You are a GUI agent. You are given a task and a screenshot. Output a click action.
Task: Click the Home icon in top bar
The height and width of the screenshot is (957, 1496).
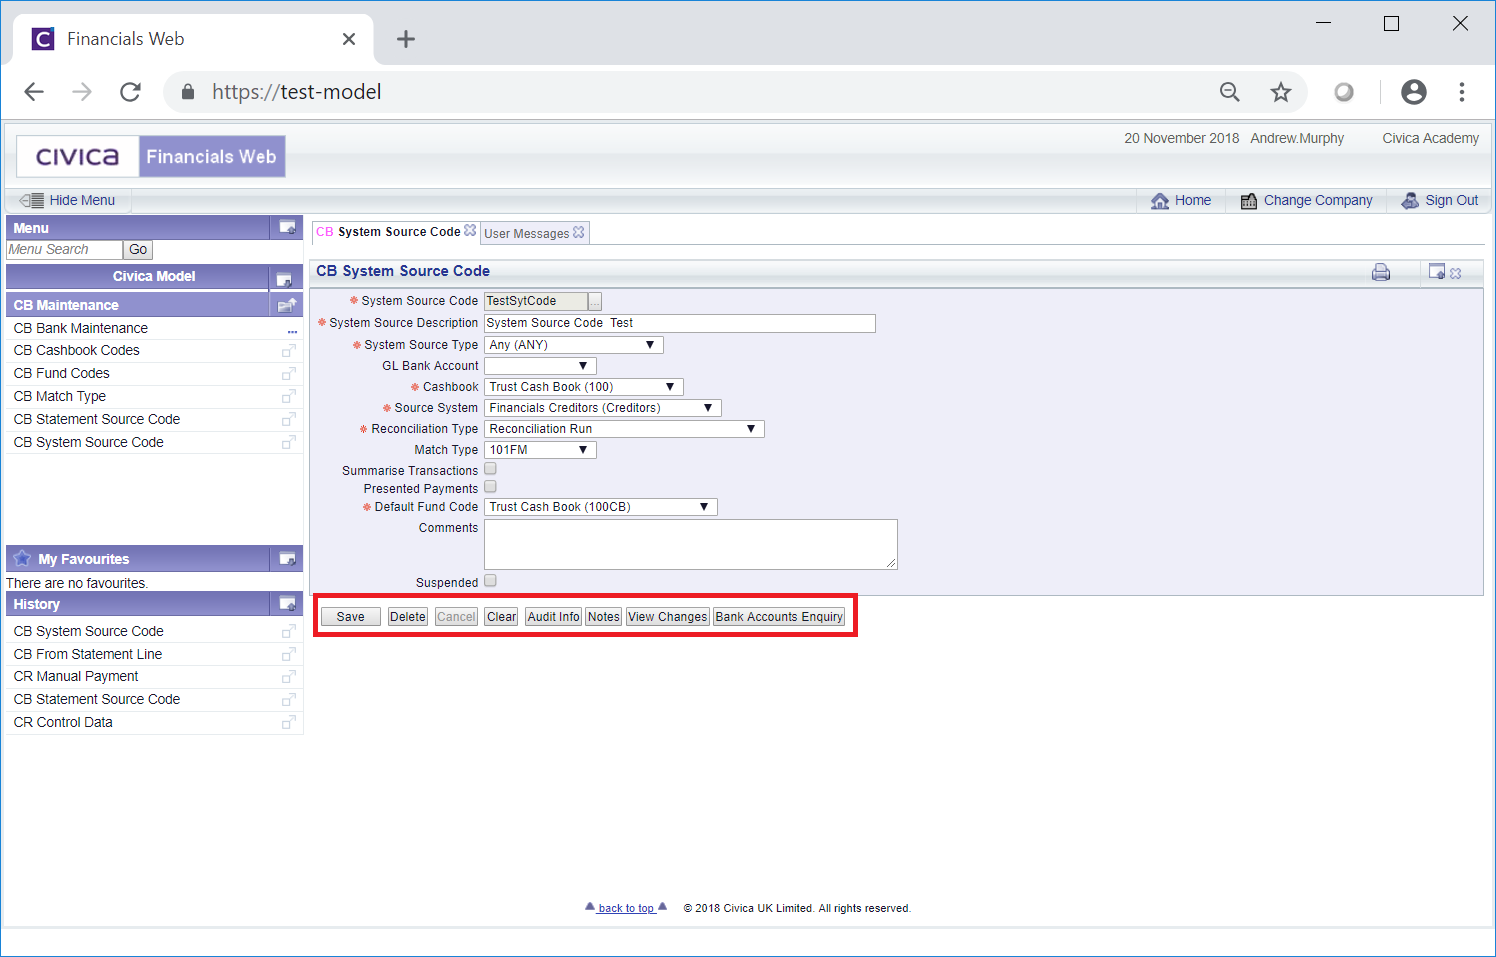(x=1160, y=201)
